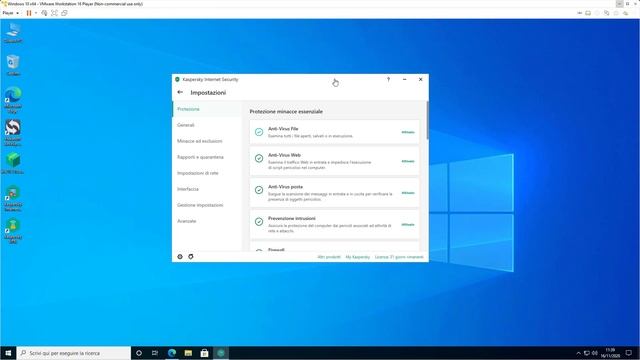640x360 pixels.
Task: Open Task View in taskbar
Action: click(x=155, y=353)
